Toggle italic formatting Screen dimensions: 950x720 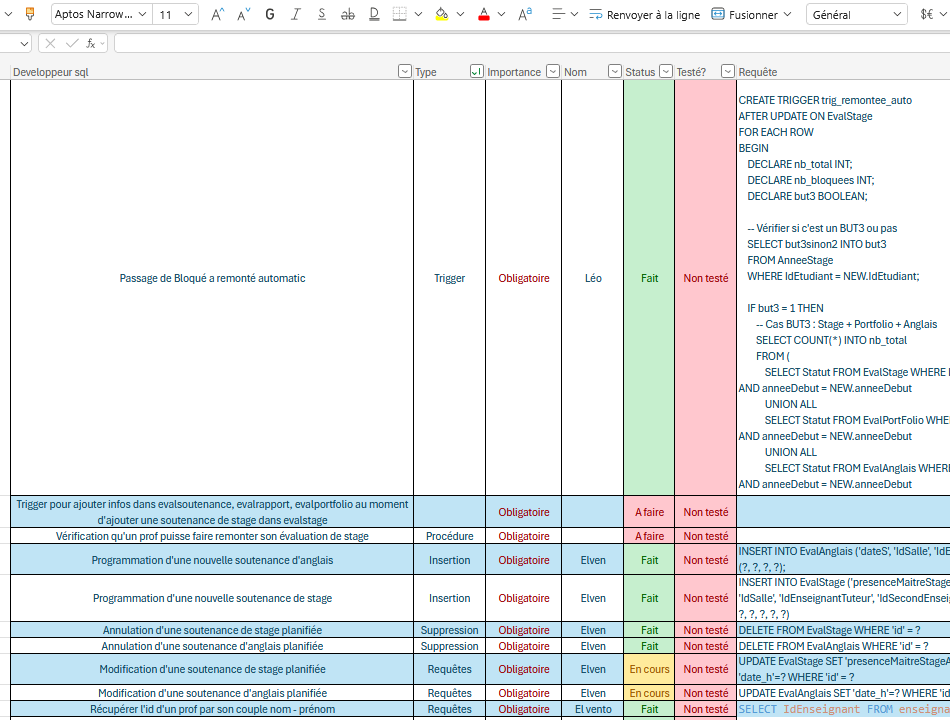tap(296, 15)
